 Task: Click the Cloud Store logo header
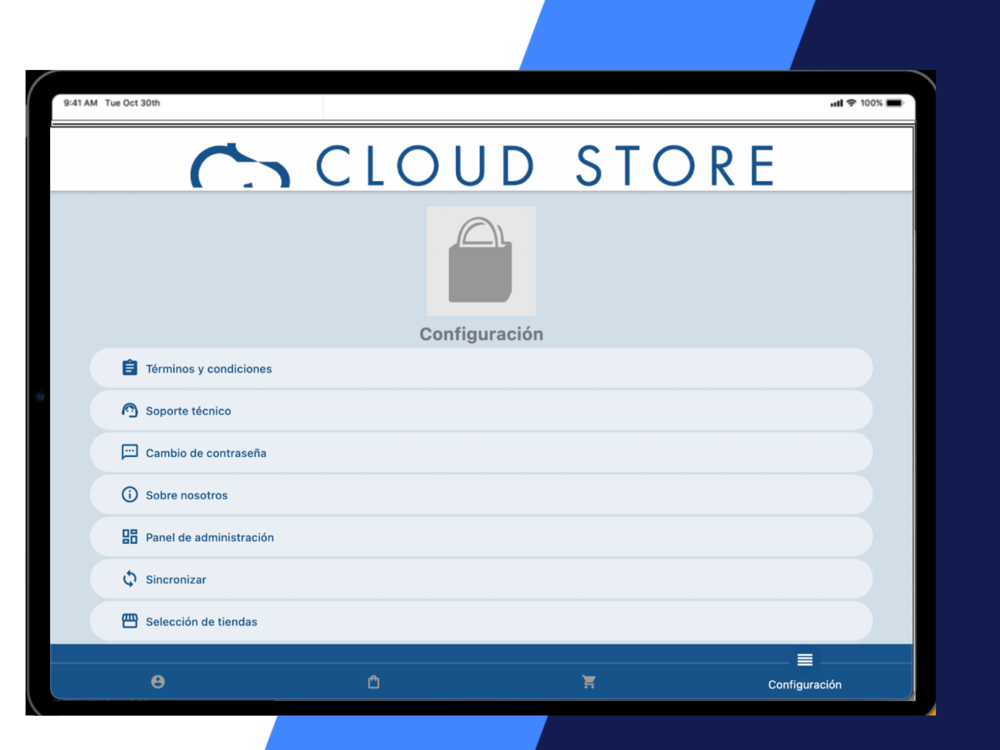(483, 165)
